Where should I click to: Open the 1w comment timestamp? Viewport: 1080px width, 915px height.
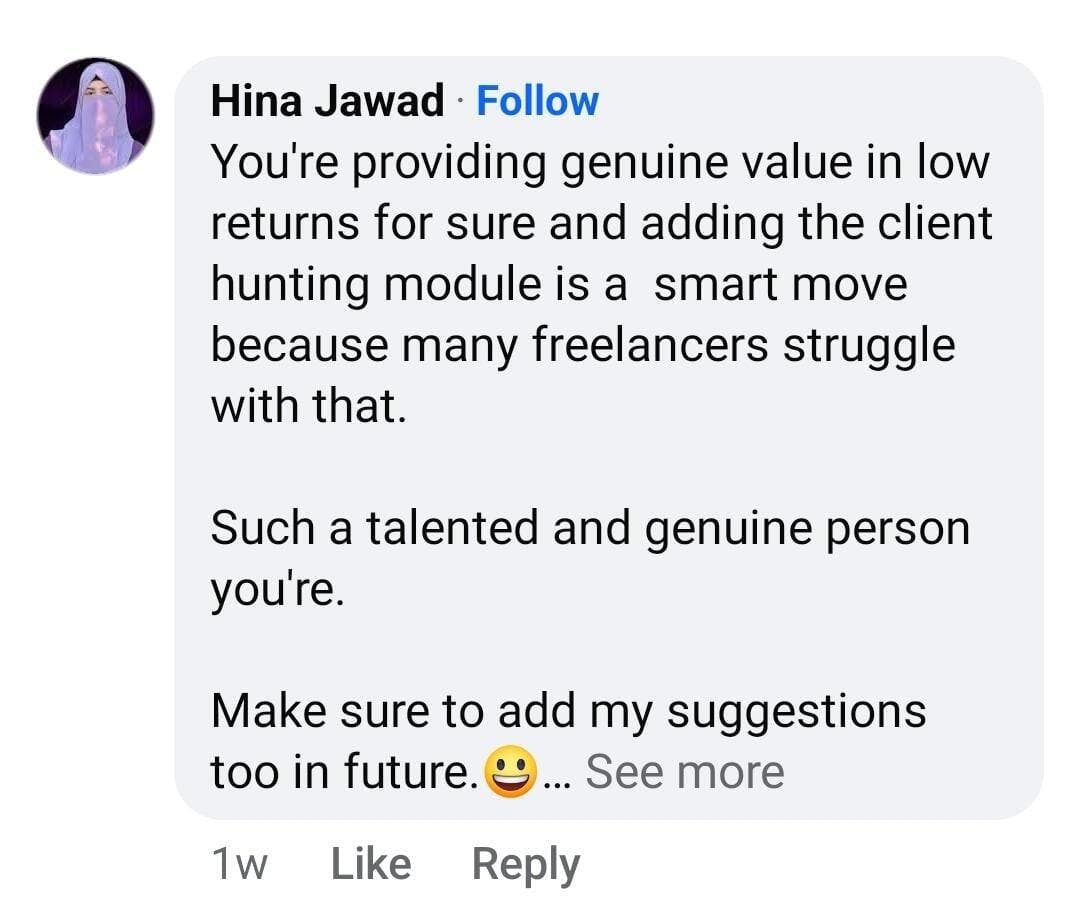pyautogui.click(x=239, y=864)
